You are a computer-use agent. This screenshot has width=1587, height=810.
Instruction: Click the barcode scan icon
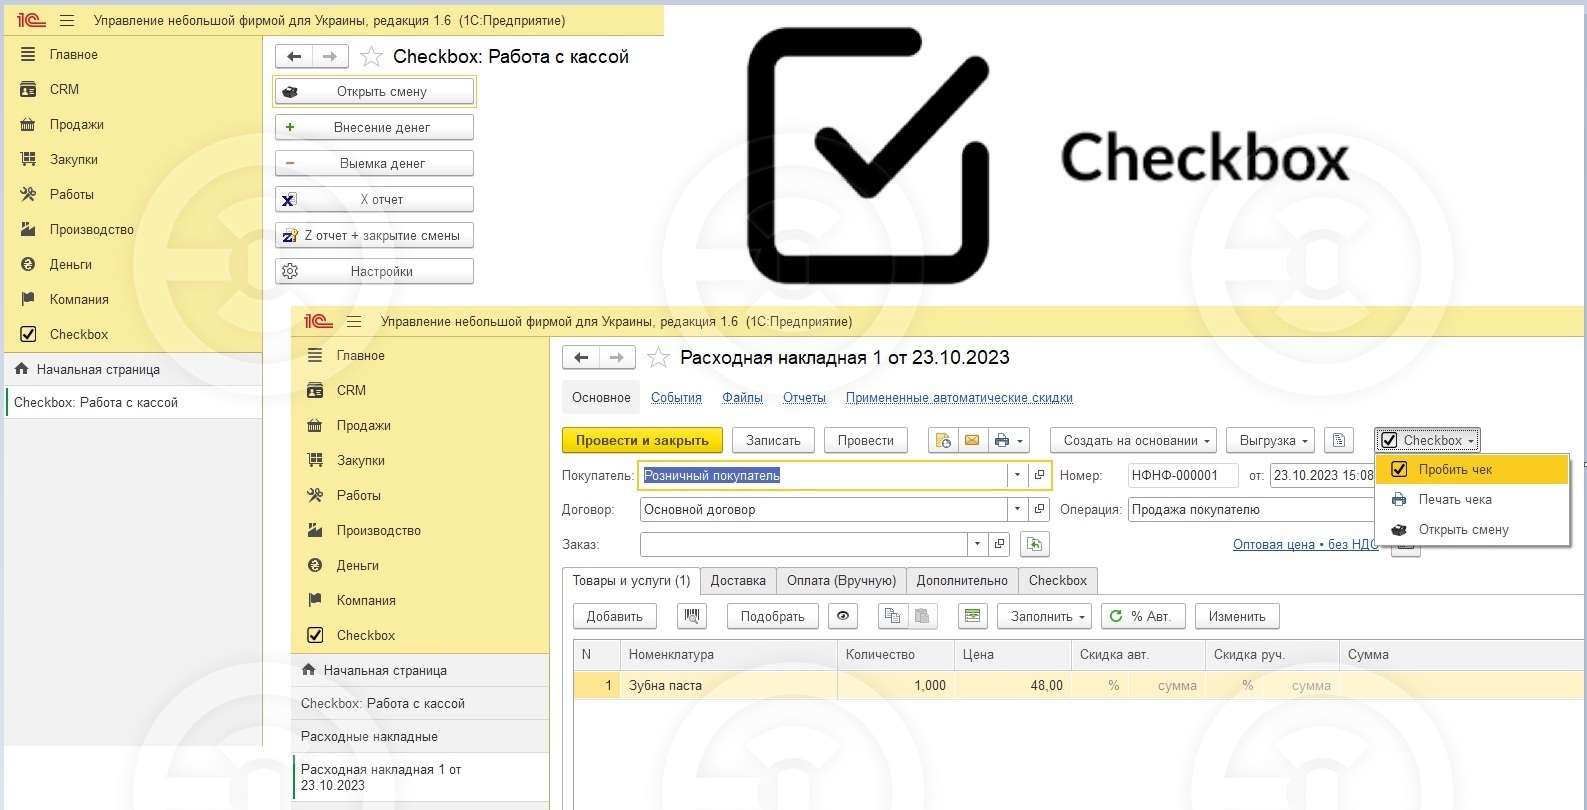(692, 616)
